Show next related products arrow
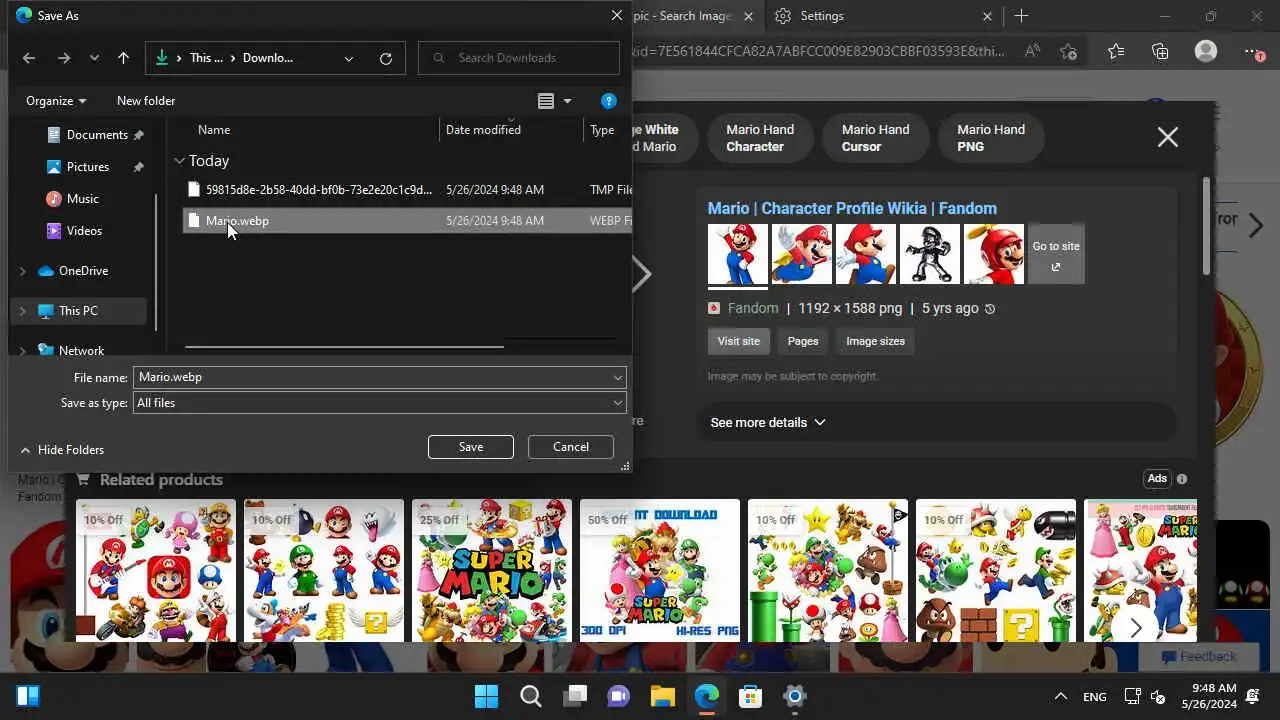The width and height of the screenshot is (1280, 720). tap(1135, 628)
